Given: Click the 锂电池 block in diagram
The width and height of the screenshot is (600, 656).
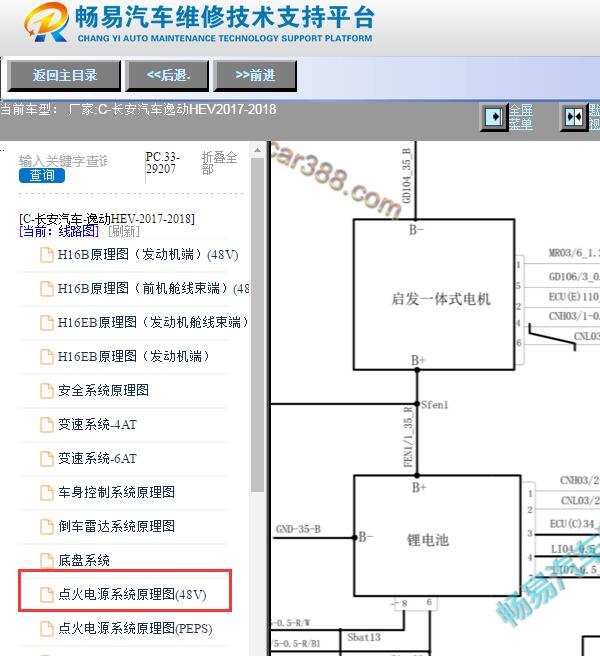Looking at the screenshot, I should tap(437, 536).
